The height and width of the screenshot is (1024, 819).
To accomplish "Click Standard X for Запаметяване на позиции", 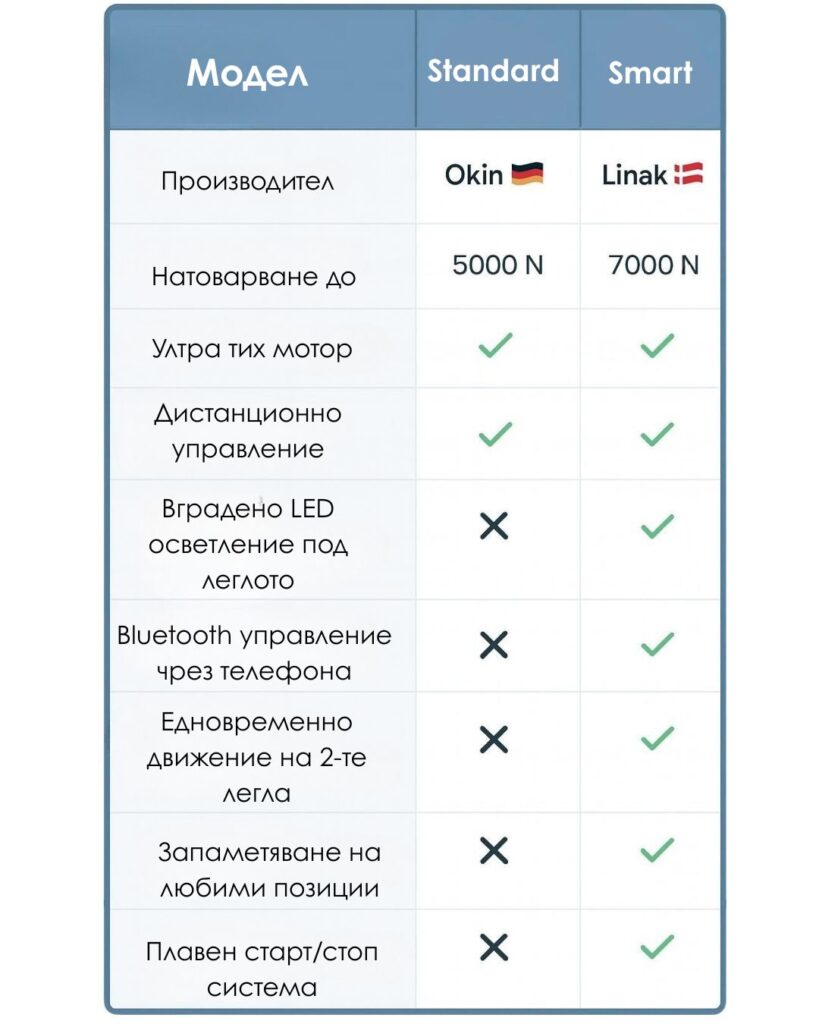I will tap(494, 851).
